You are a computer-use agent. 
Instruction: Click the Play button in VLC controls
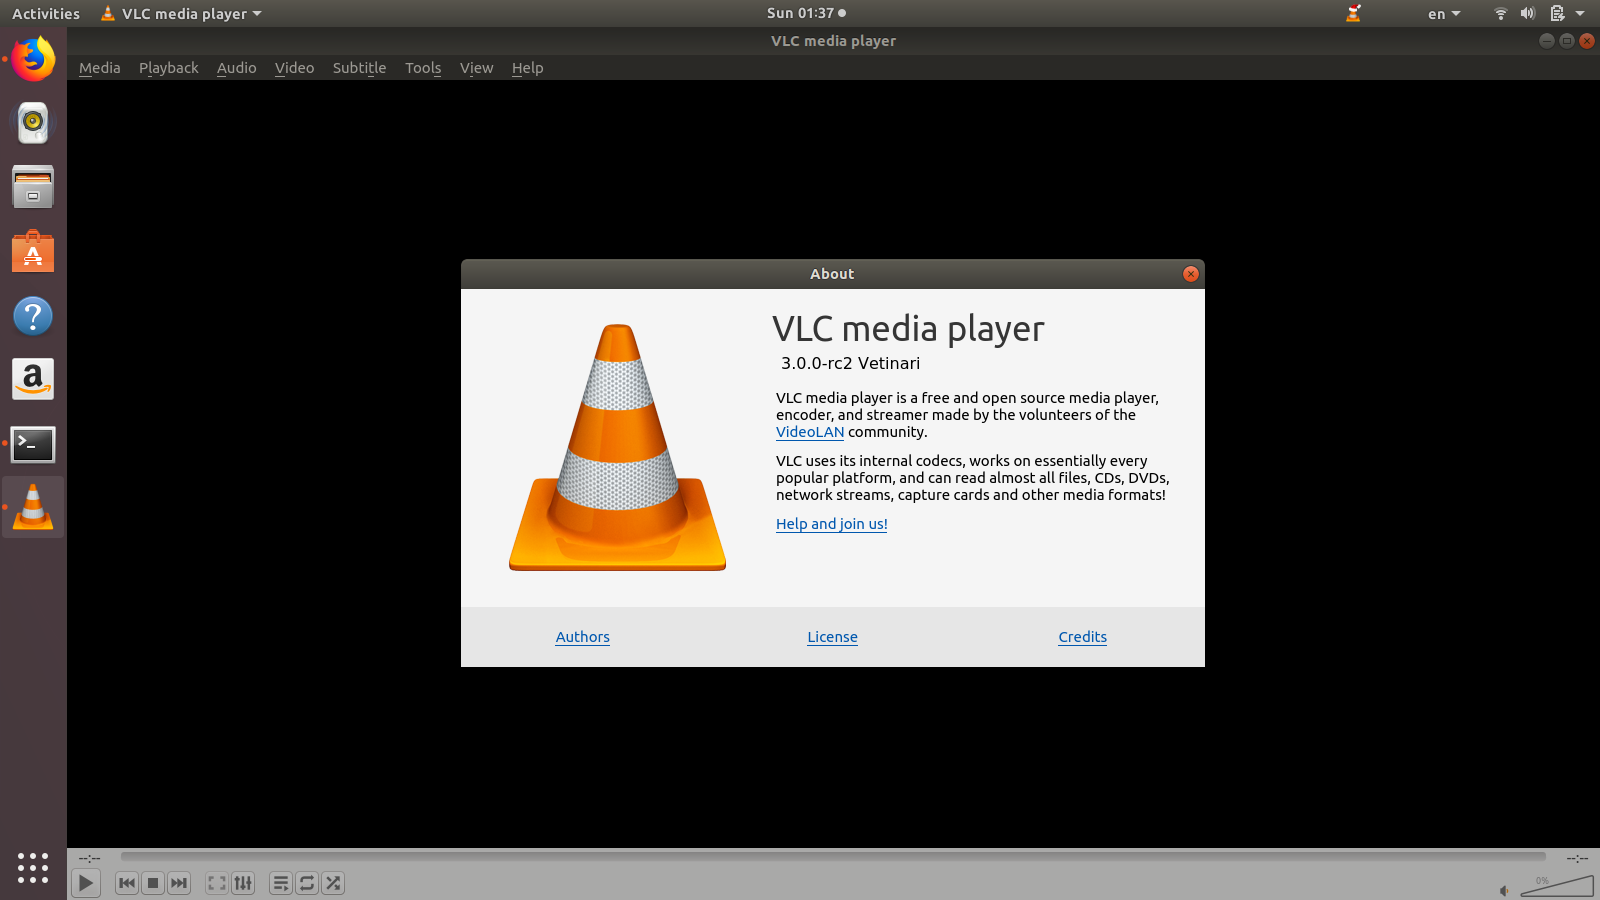(86, 883)
